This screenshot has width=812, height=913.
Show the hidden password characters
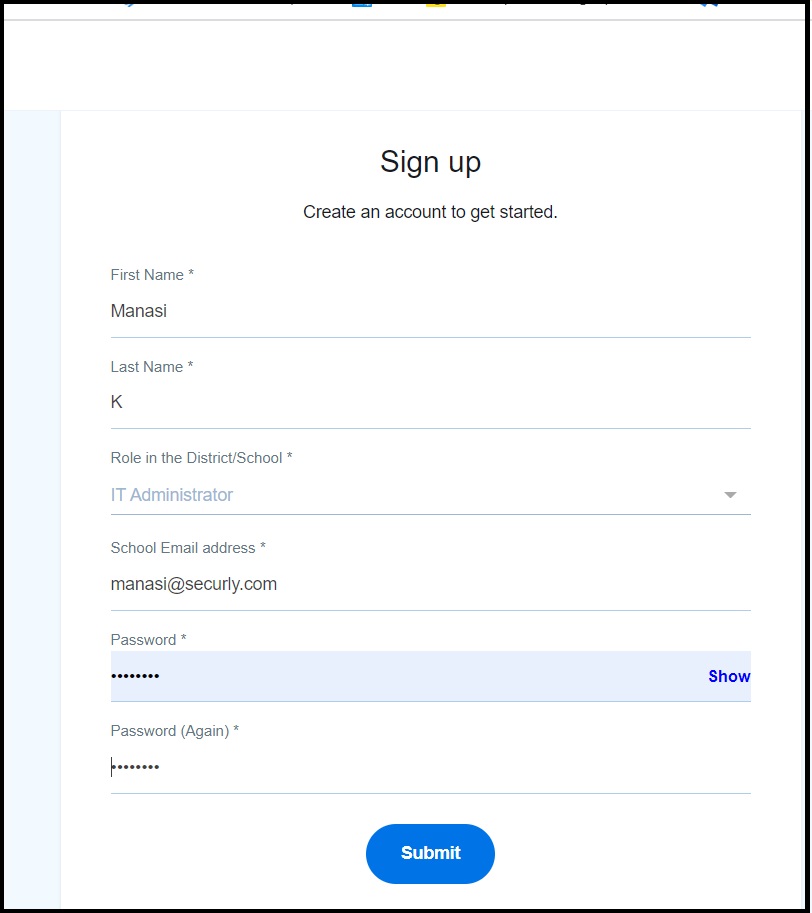(729, 676)
